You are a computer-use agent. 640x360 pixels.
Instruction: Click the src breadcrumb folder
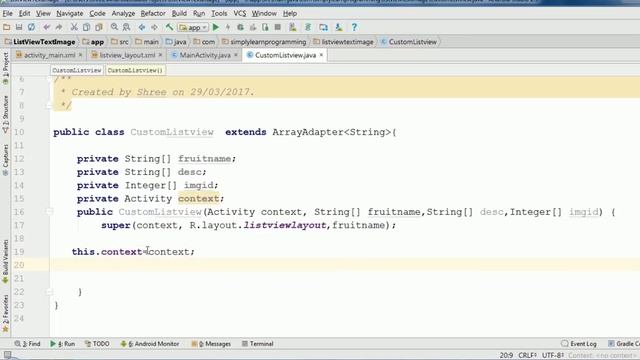coord(120,42)
